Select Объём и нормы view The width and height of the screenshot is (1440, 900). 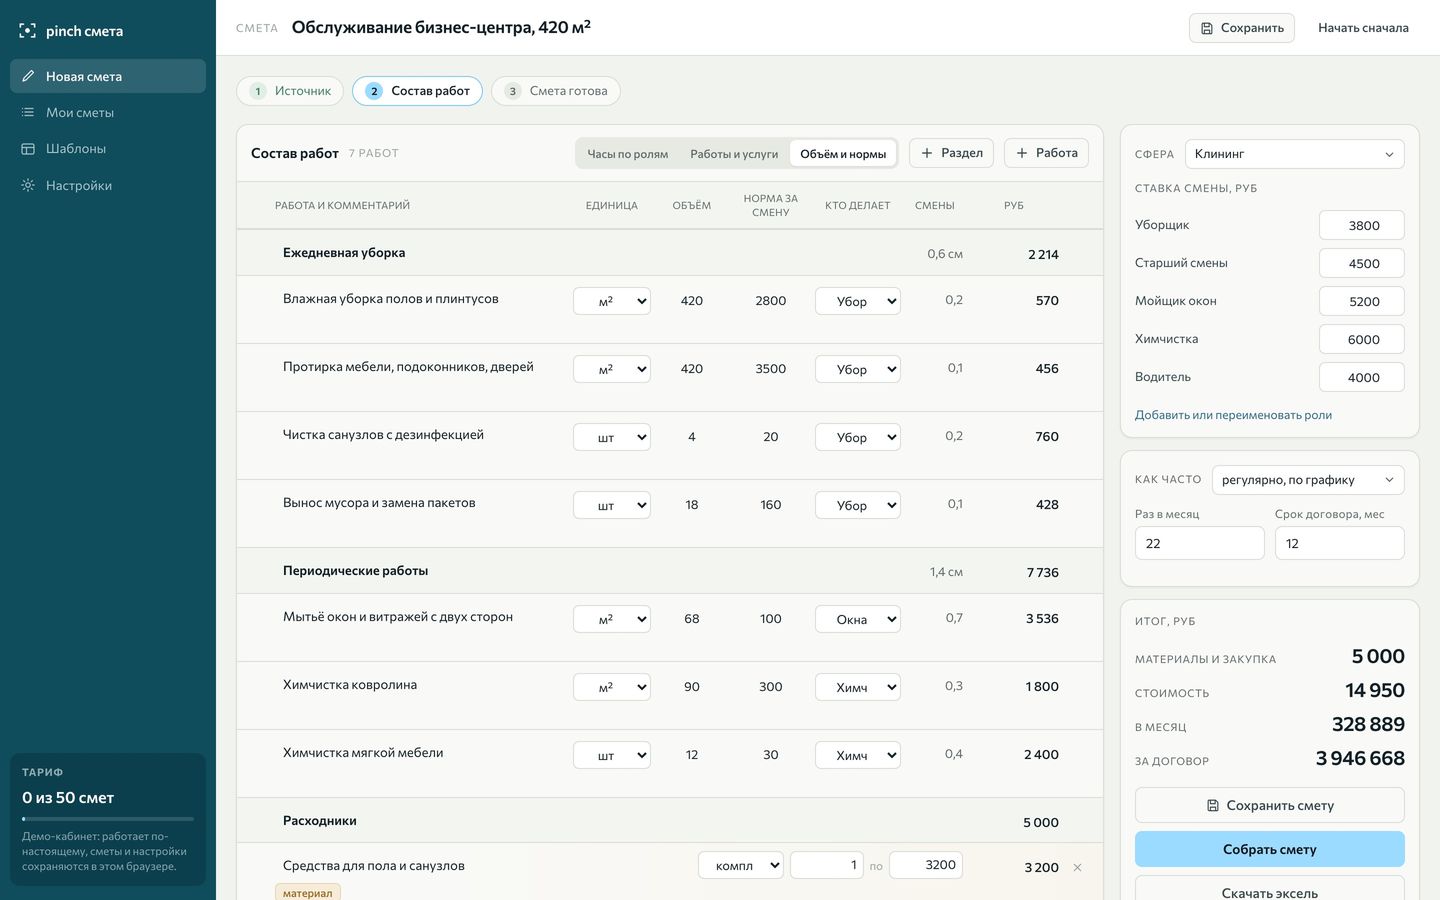843,154
